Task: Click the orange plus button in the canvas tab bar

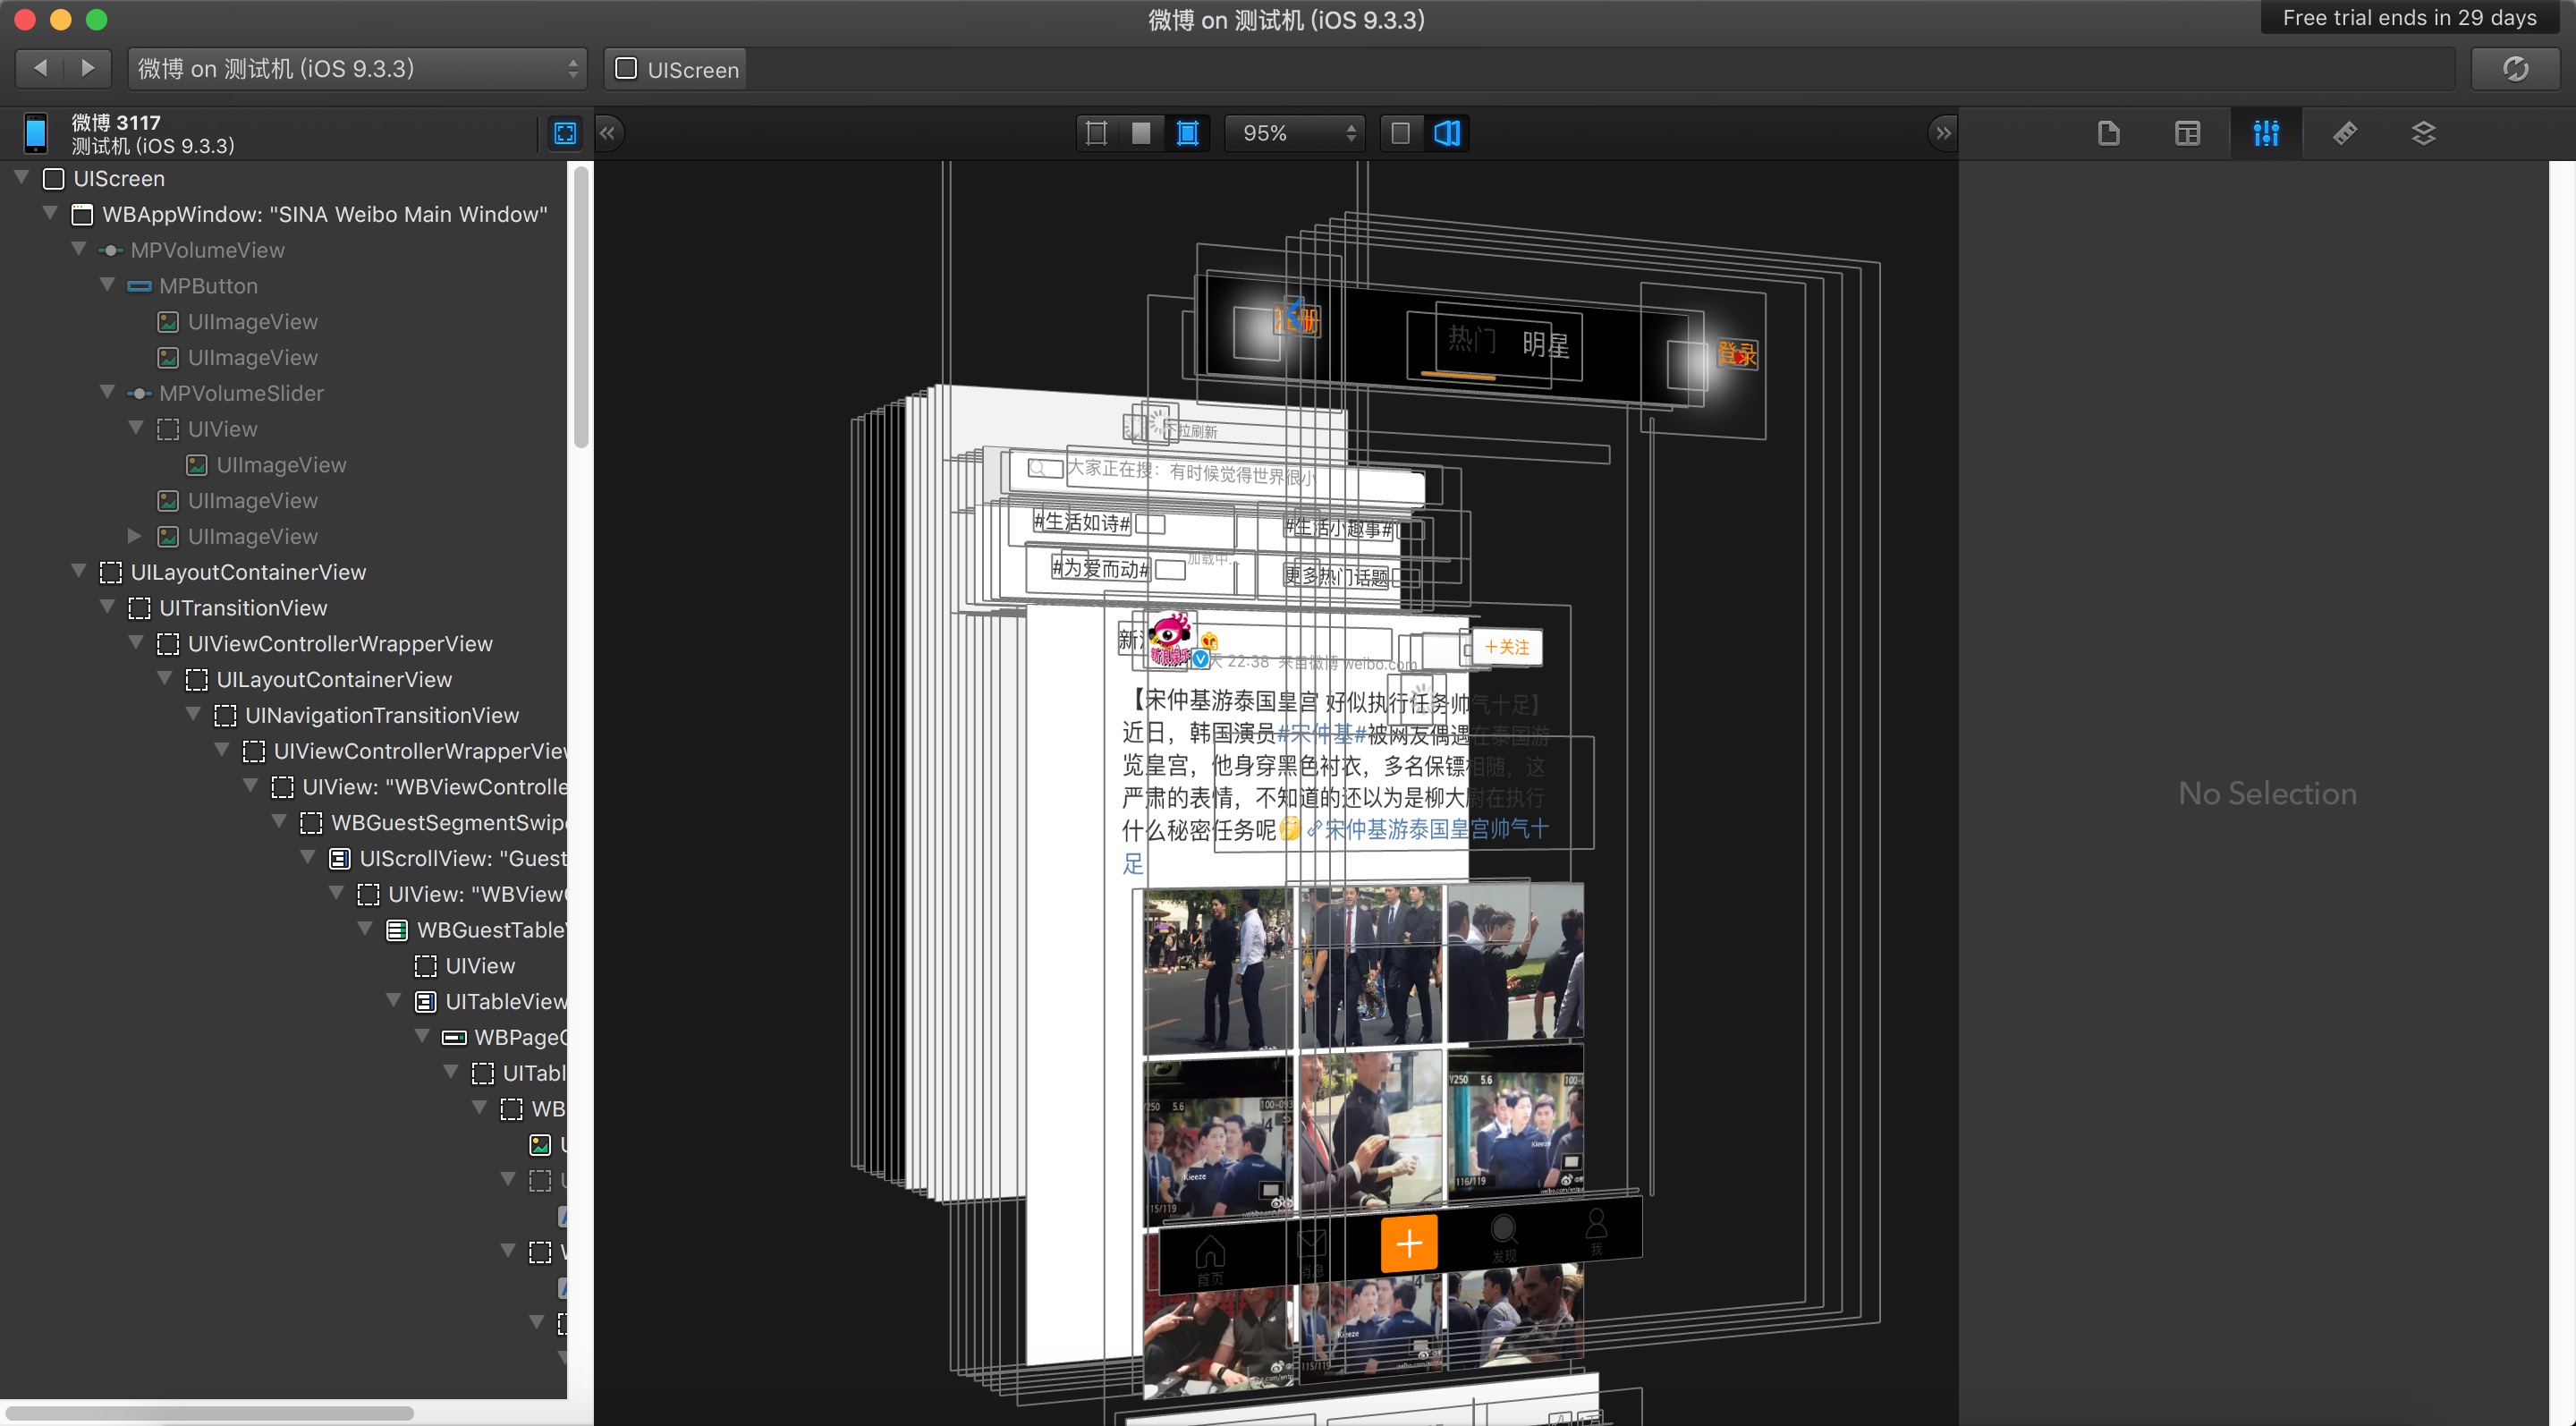Action: point(1409,1243)
